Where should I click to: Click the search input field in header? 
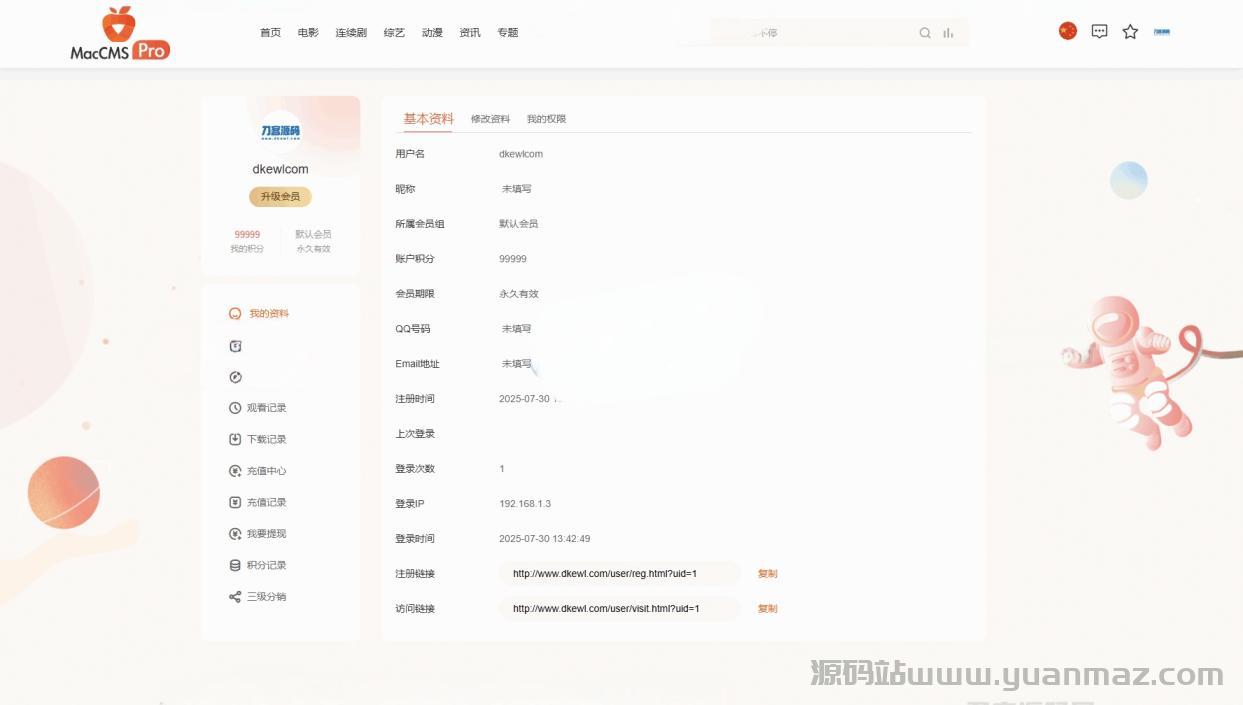(x=820, y=33)
